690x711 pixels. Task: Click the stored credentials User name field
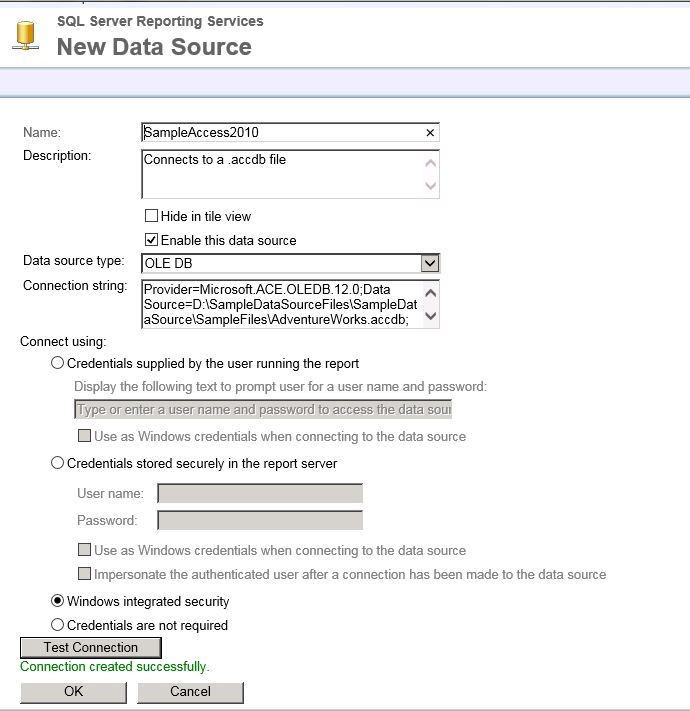[x=260, y=493]
